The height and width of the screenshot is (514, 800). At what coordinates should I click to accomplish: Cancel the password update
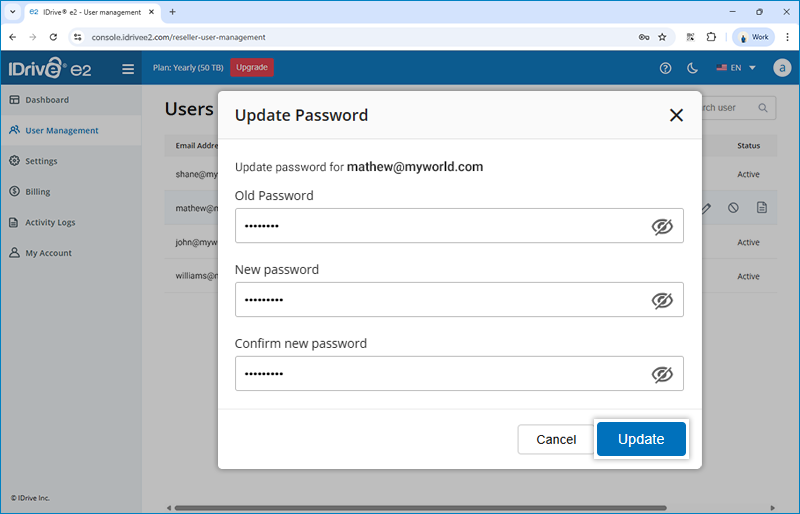556,439
